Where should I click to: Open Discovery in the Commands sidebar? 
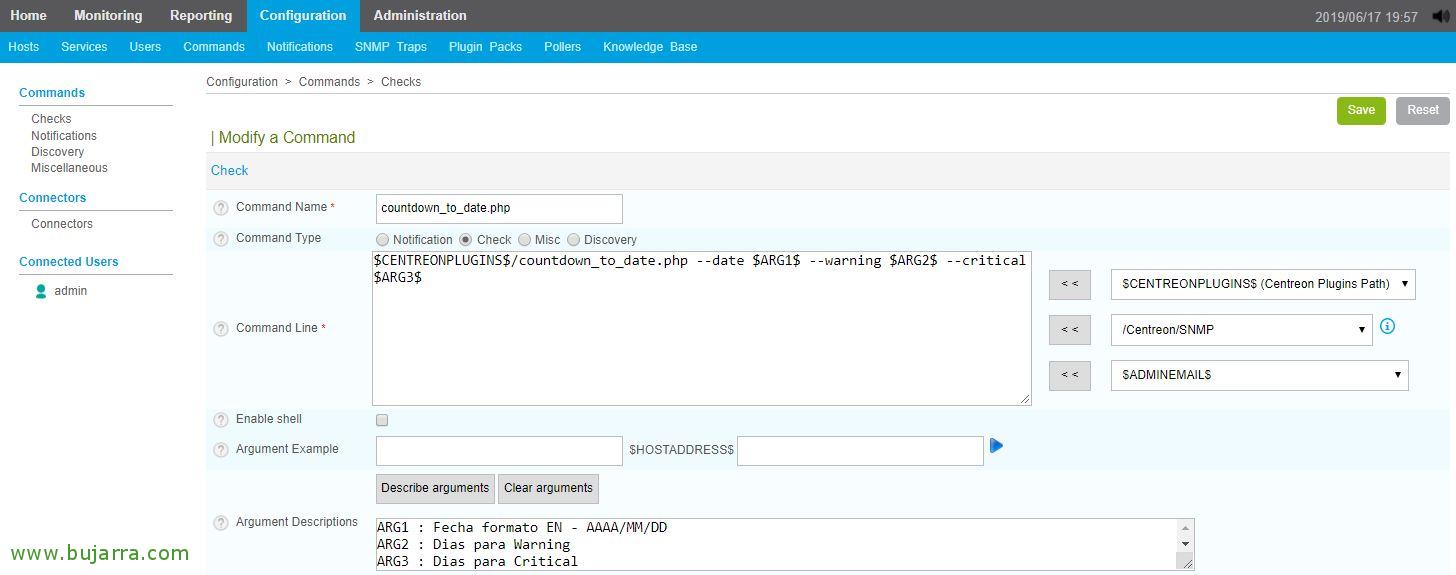pos(58,152)
